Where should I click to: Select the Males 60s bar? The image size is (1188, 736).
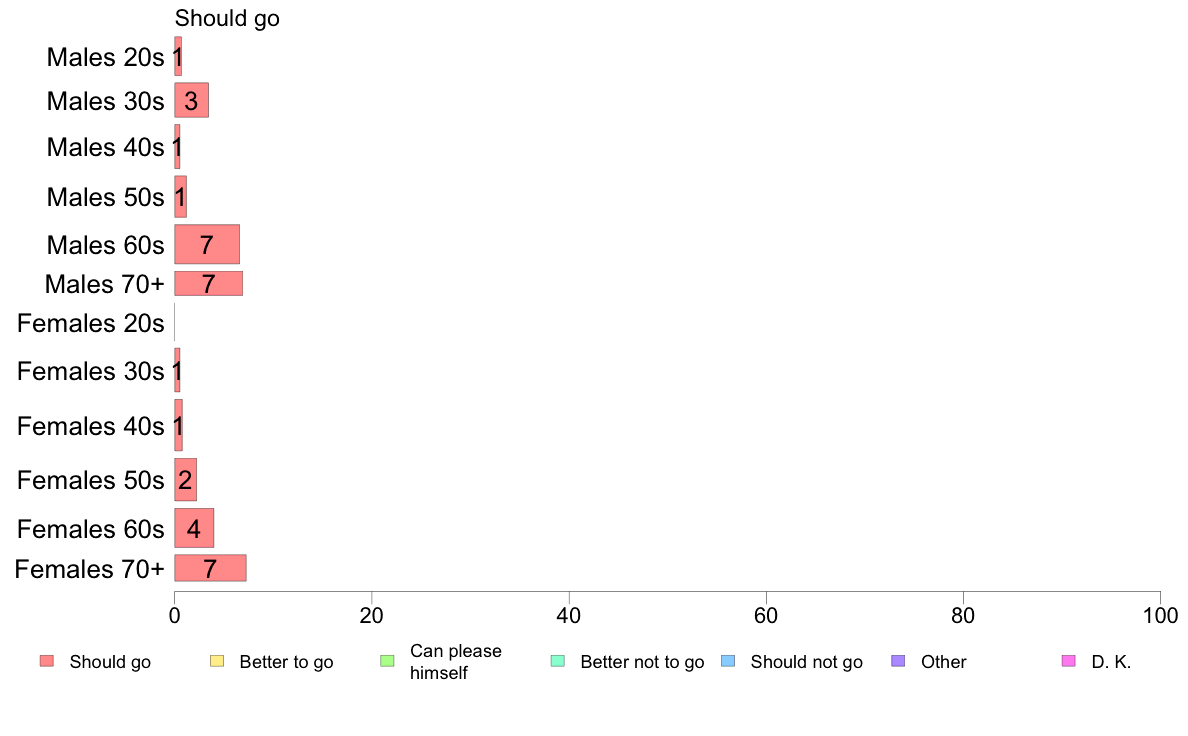coord(207,244)
